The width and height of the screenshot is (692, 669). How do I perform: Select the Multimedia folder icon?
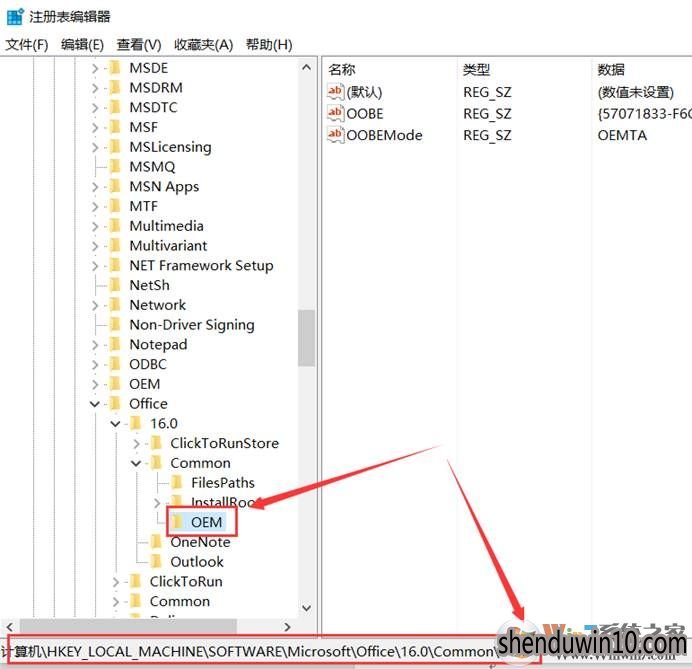115,226
